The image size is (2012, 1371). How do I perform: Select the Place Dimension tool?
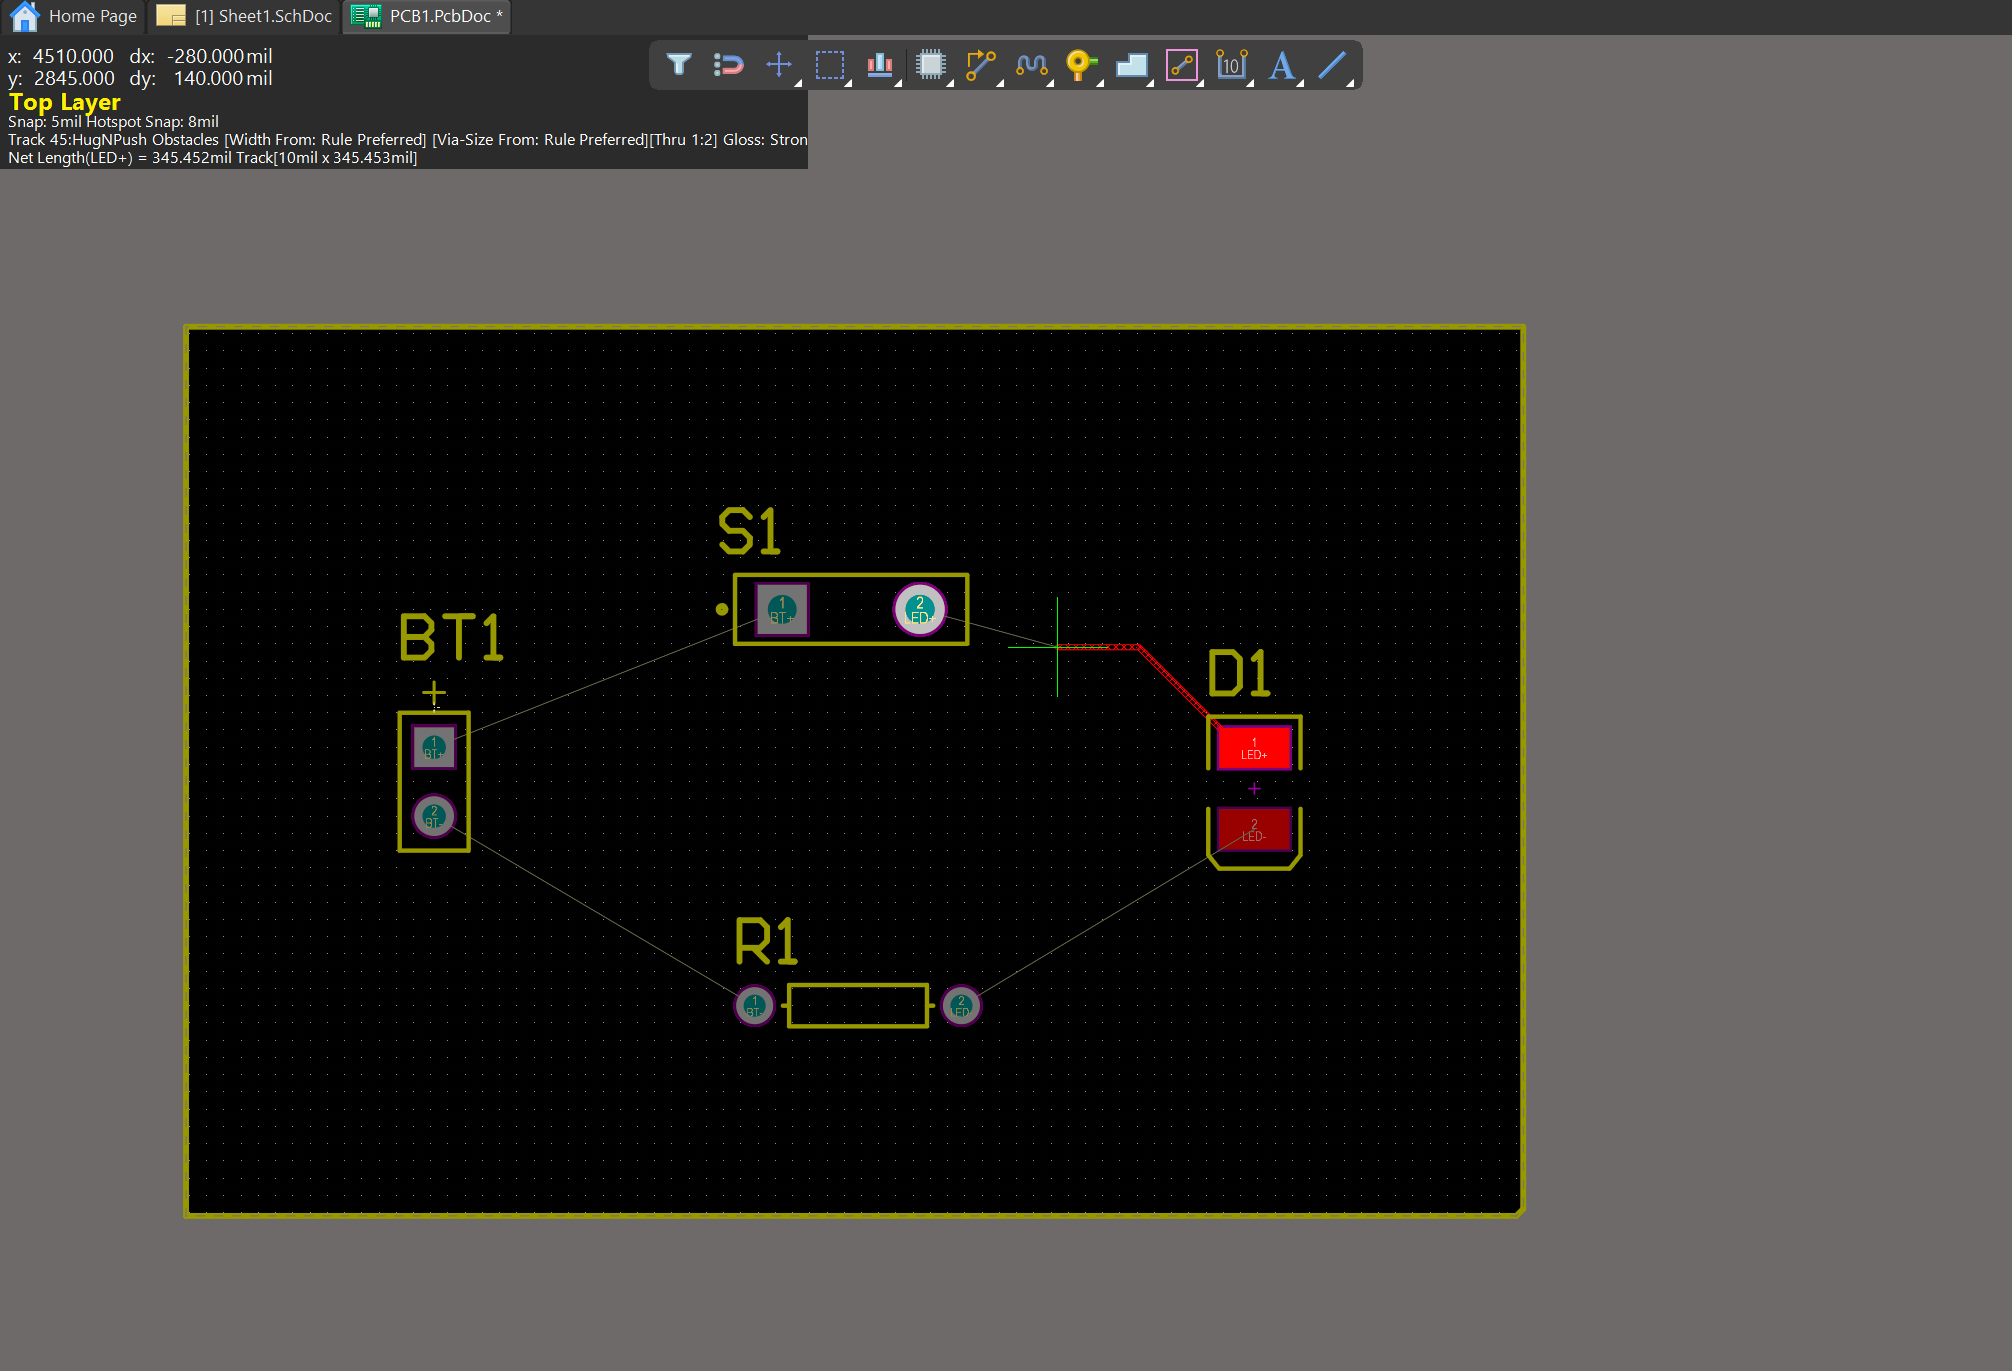pos(1232,65)
